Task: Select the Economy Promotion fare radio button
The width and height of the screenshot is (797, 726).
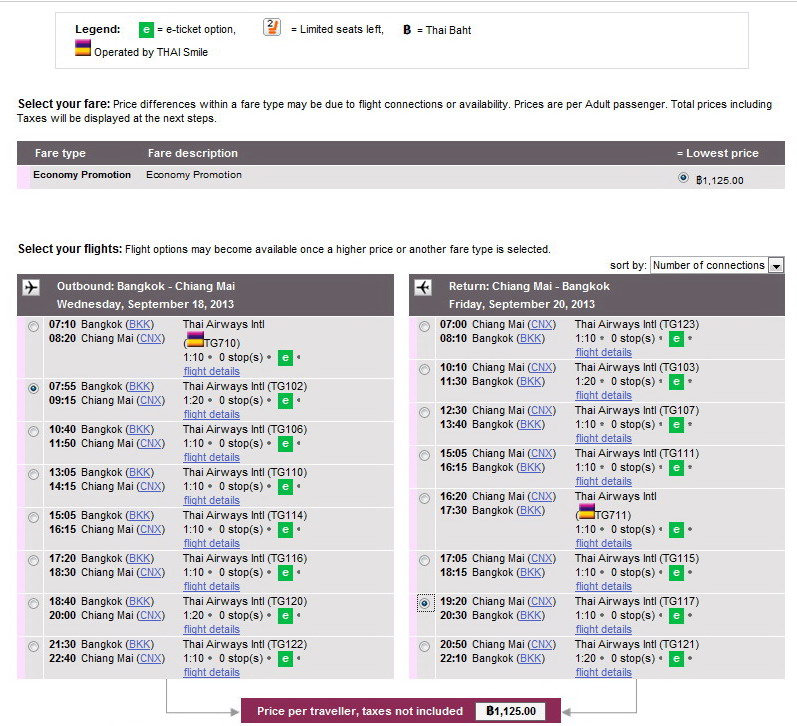Action: 683,178
